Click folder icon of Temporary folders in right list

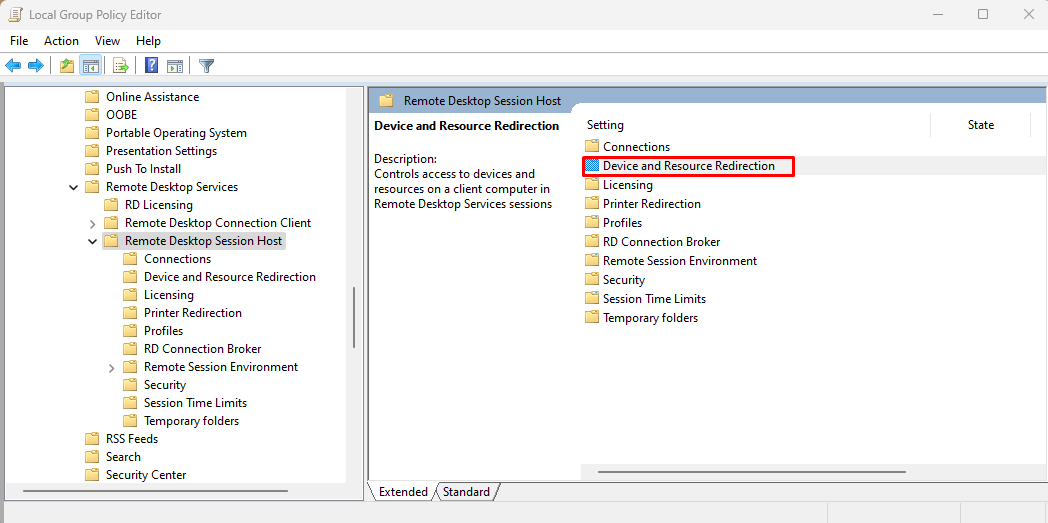(592, 318)
